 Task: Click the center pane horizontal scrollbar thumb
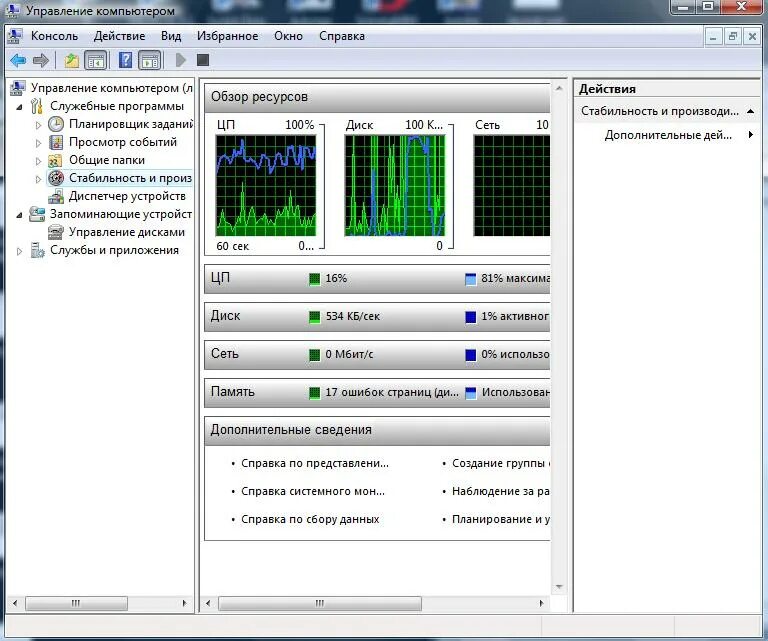(319, 603)
